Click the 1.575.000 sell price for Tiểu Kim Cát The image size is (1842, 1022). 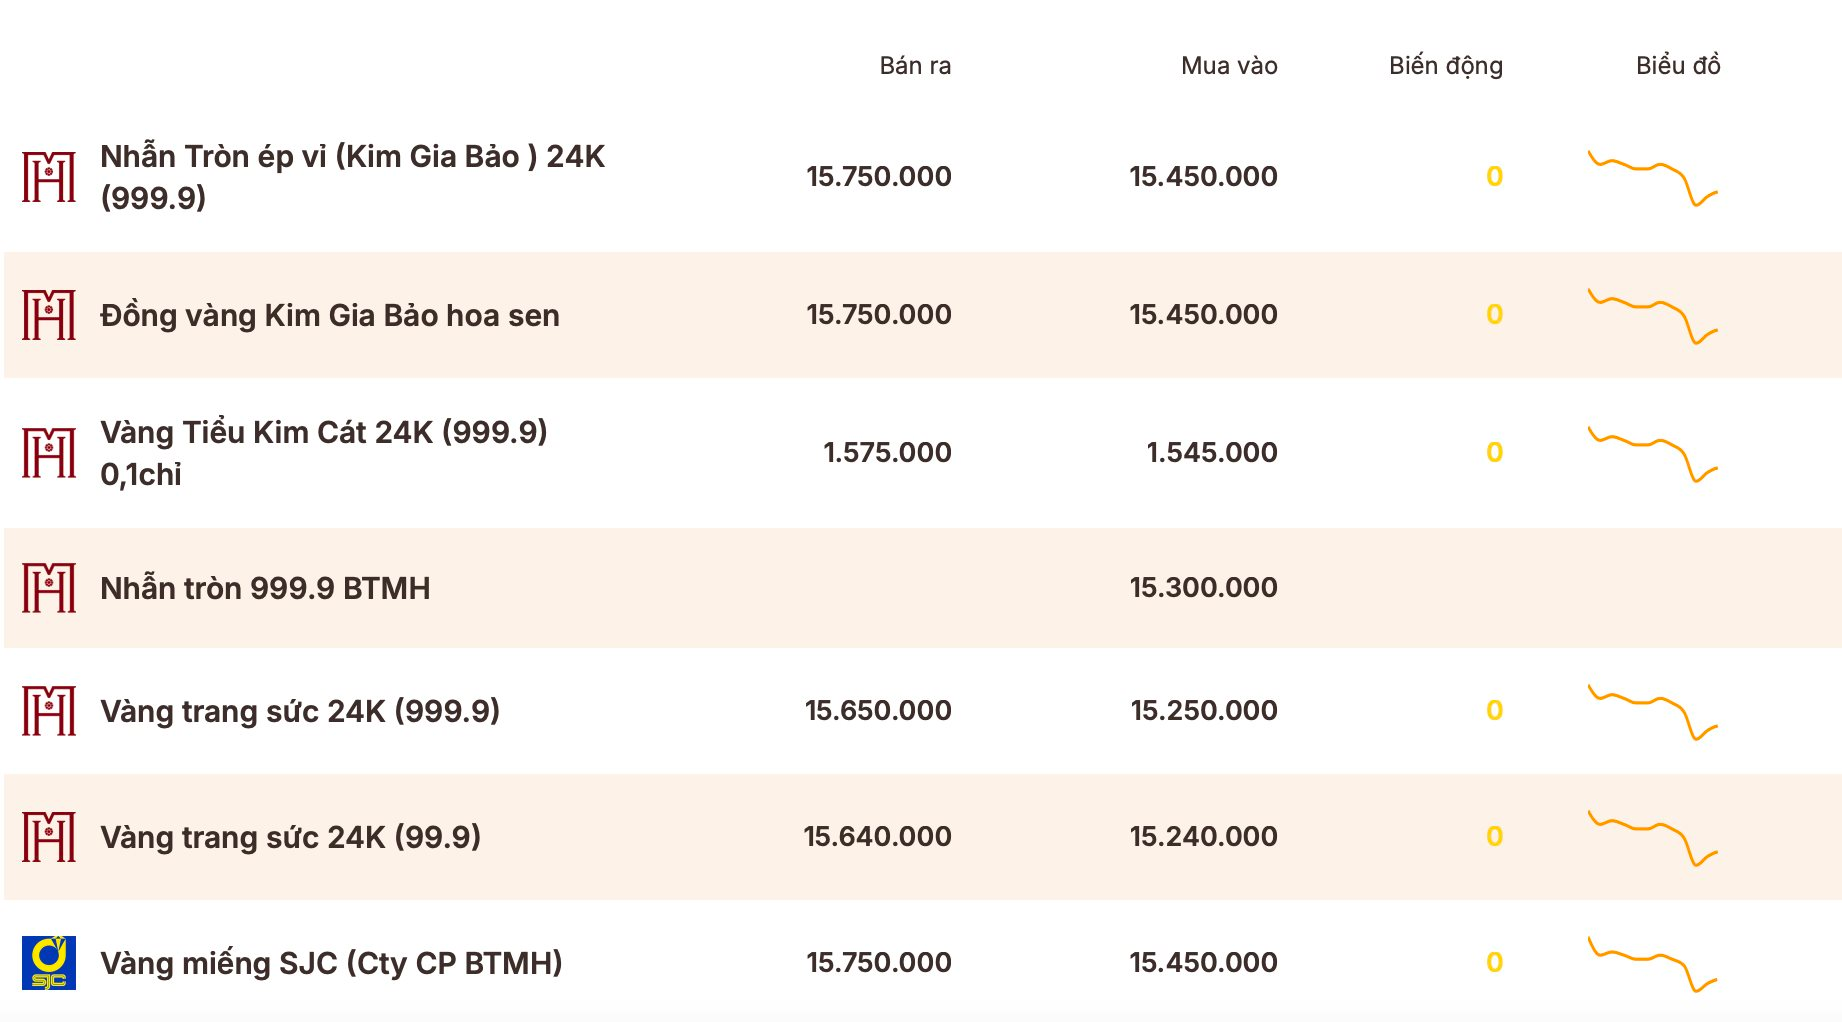[x=887, y=452]
